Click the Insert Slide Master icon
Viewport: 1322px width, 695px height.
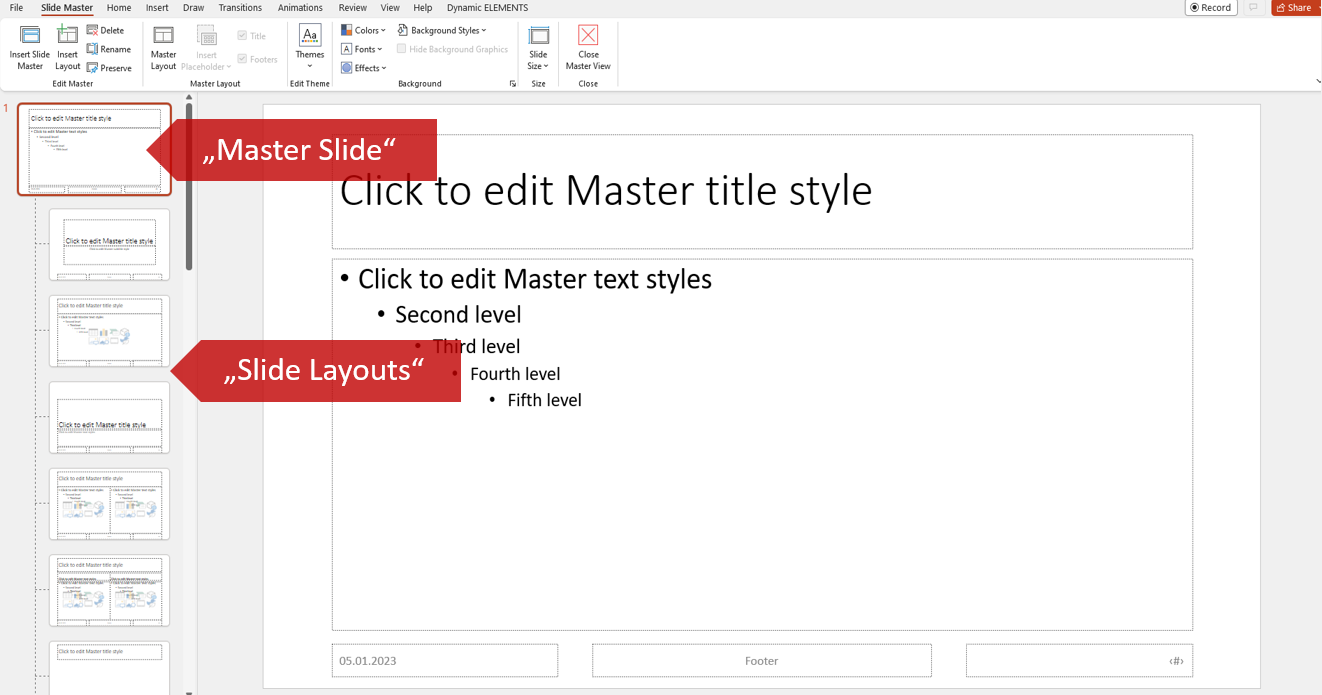(29, 36)
